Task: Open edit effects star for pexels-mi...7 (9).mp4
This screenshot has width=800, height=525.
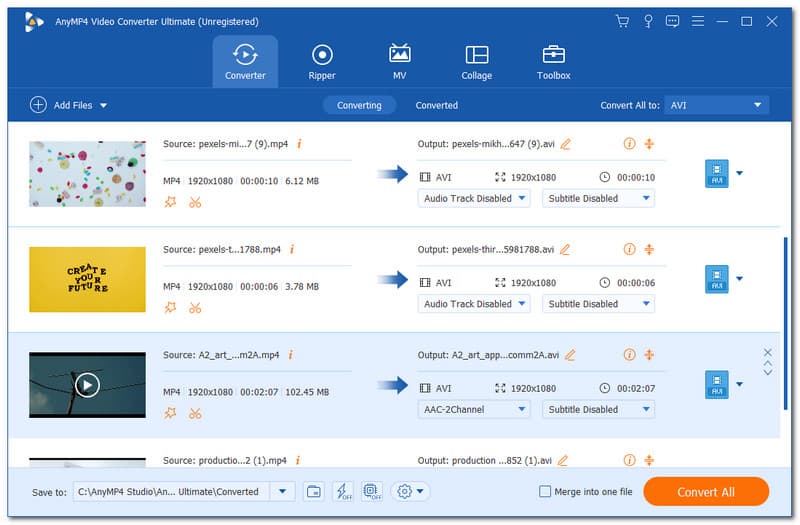Action: [170, 202]
